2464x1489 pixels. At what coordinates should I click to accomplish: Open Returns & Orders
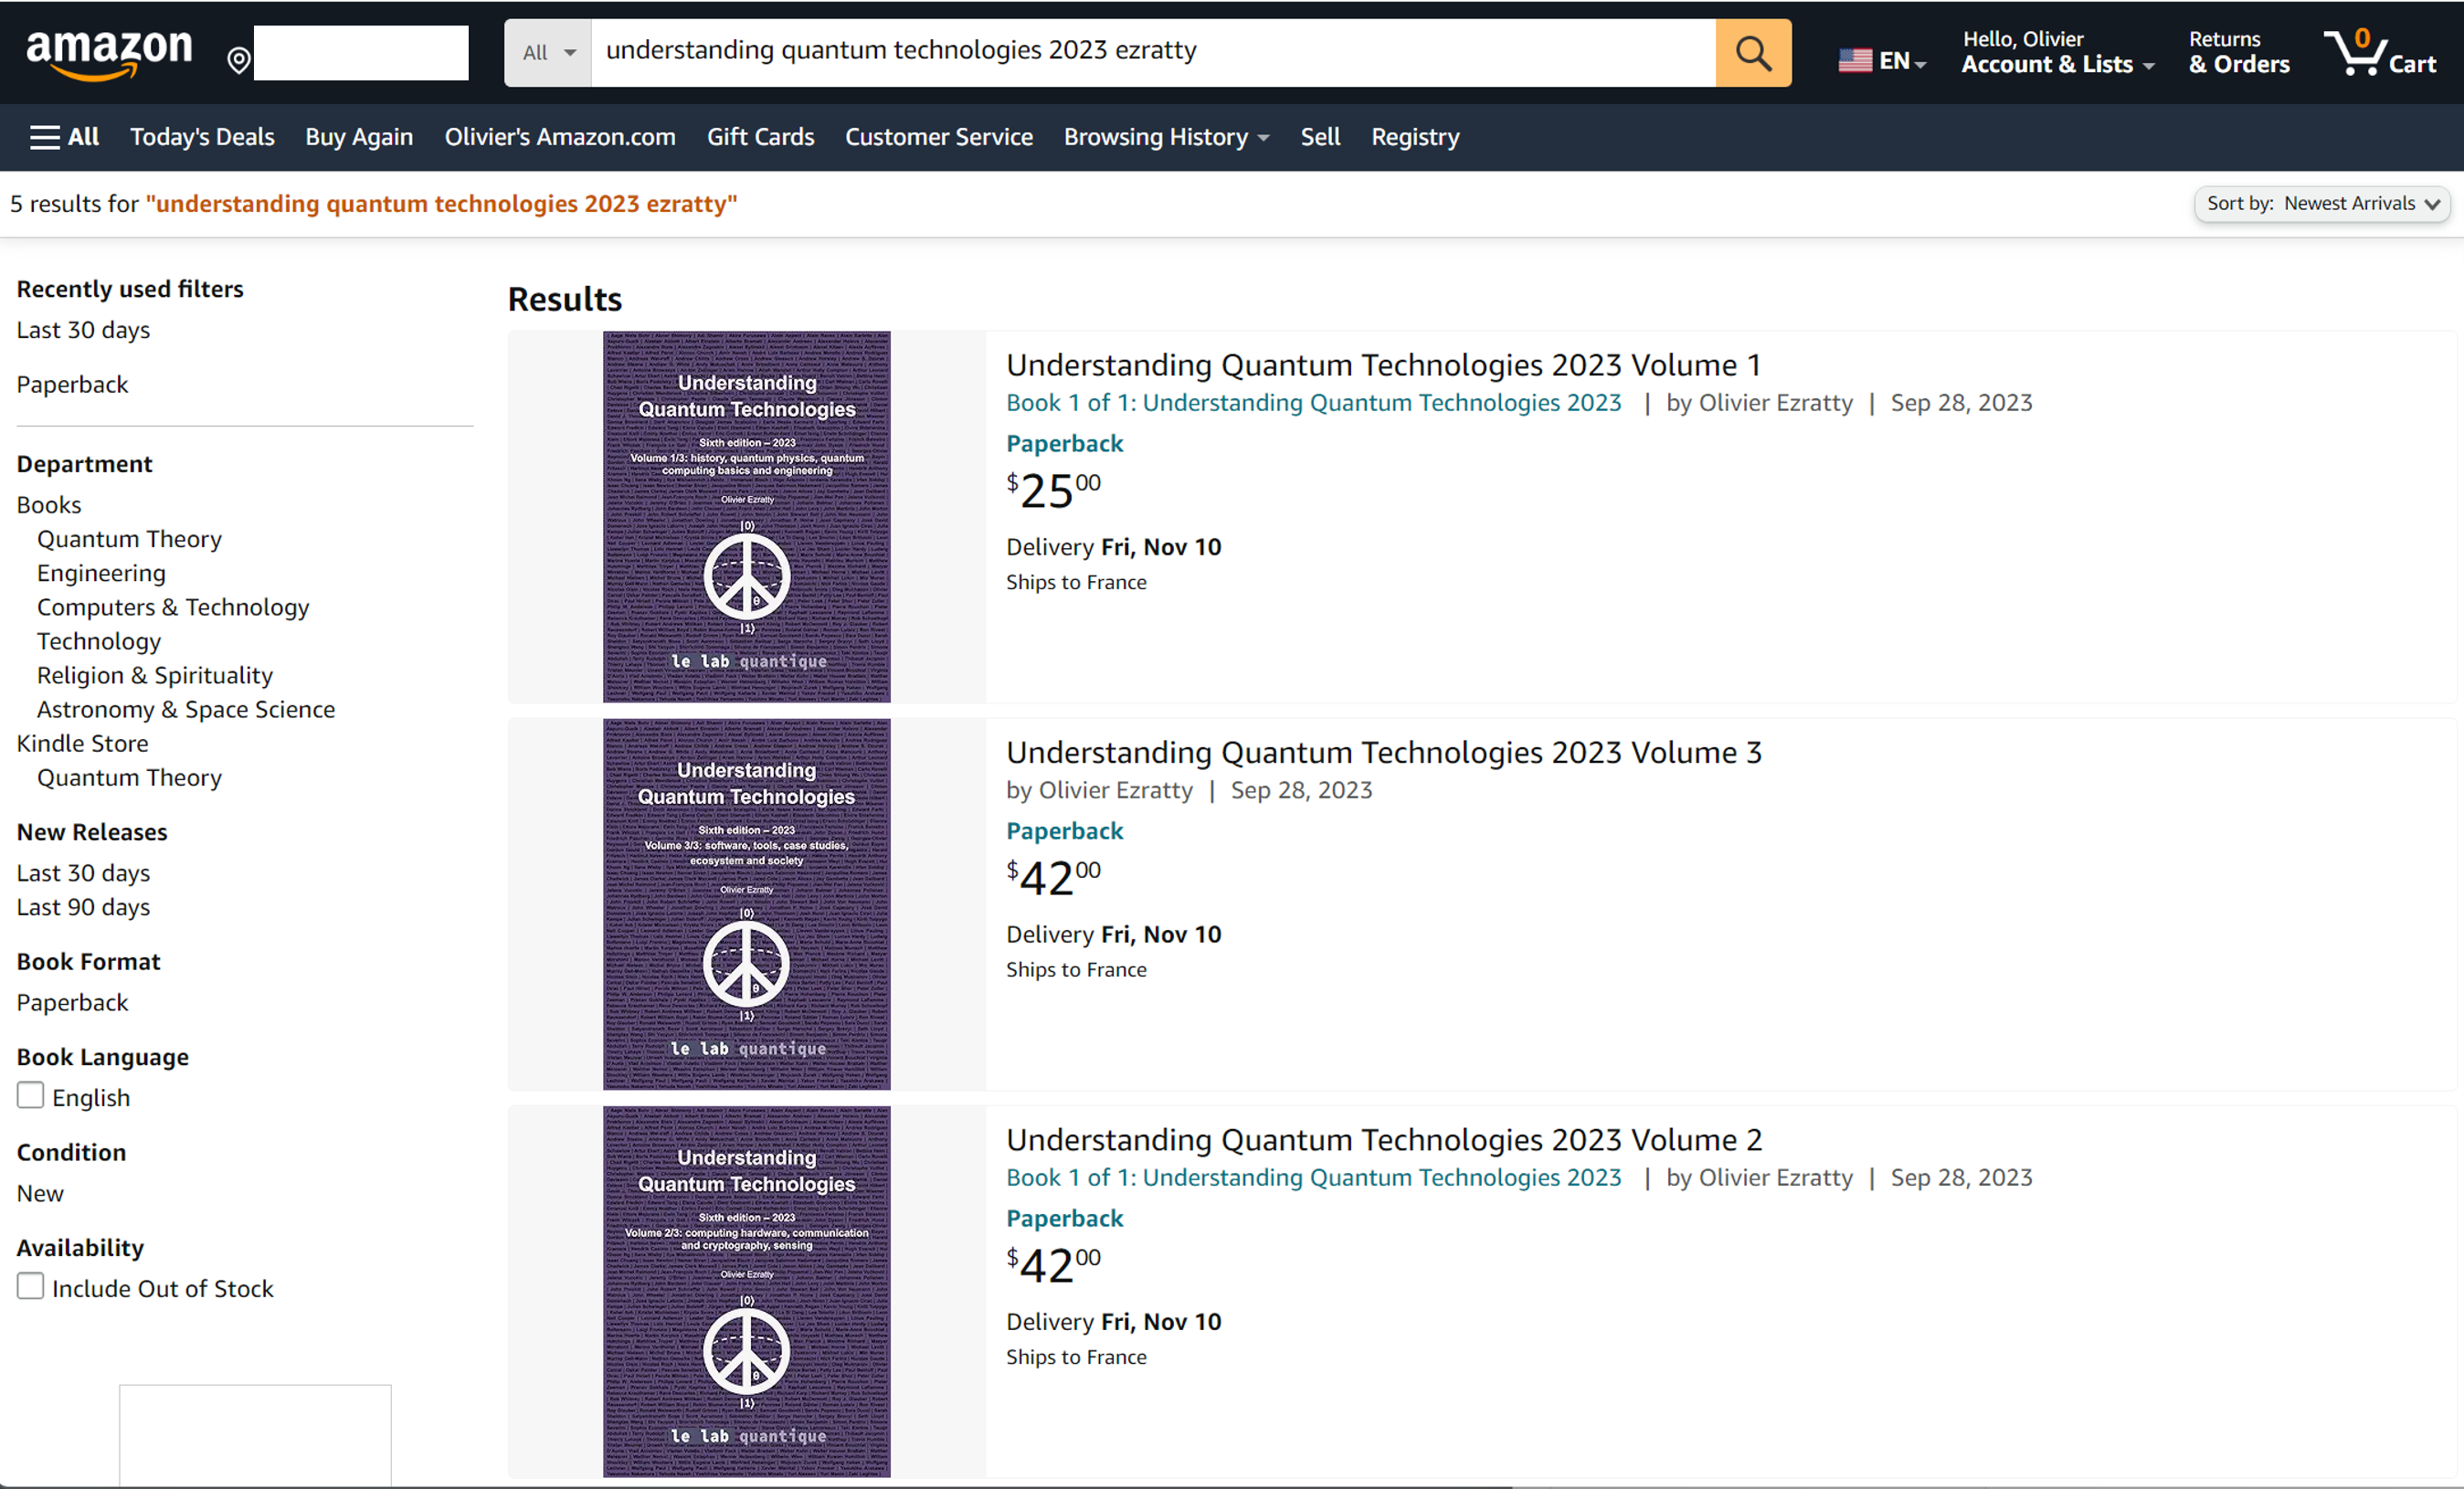click(2238, 53)
